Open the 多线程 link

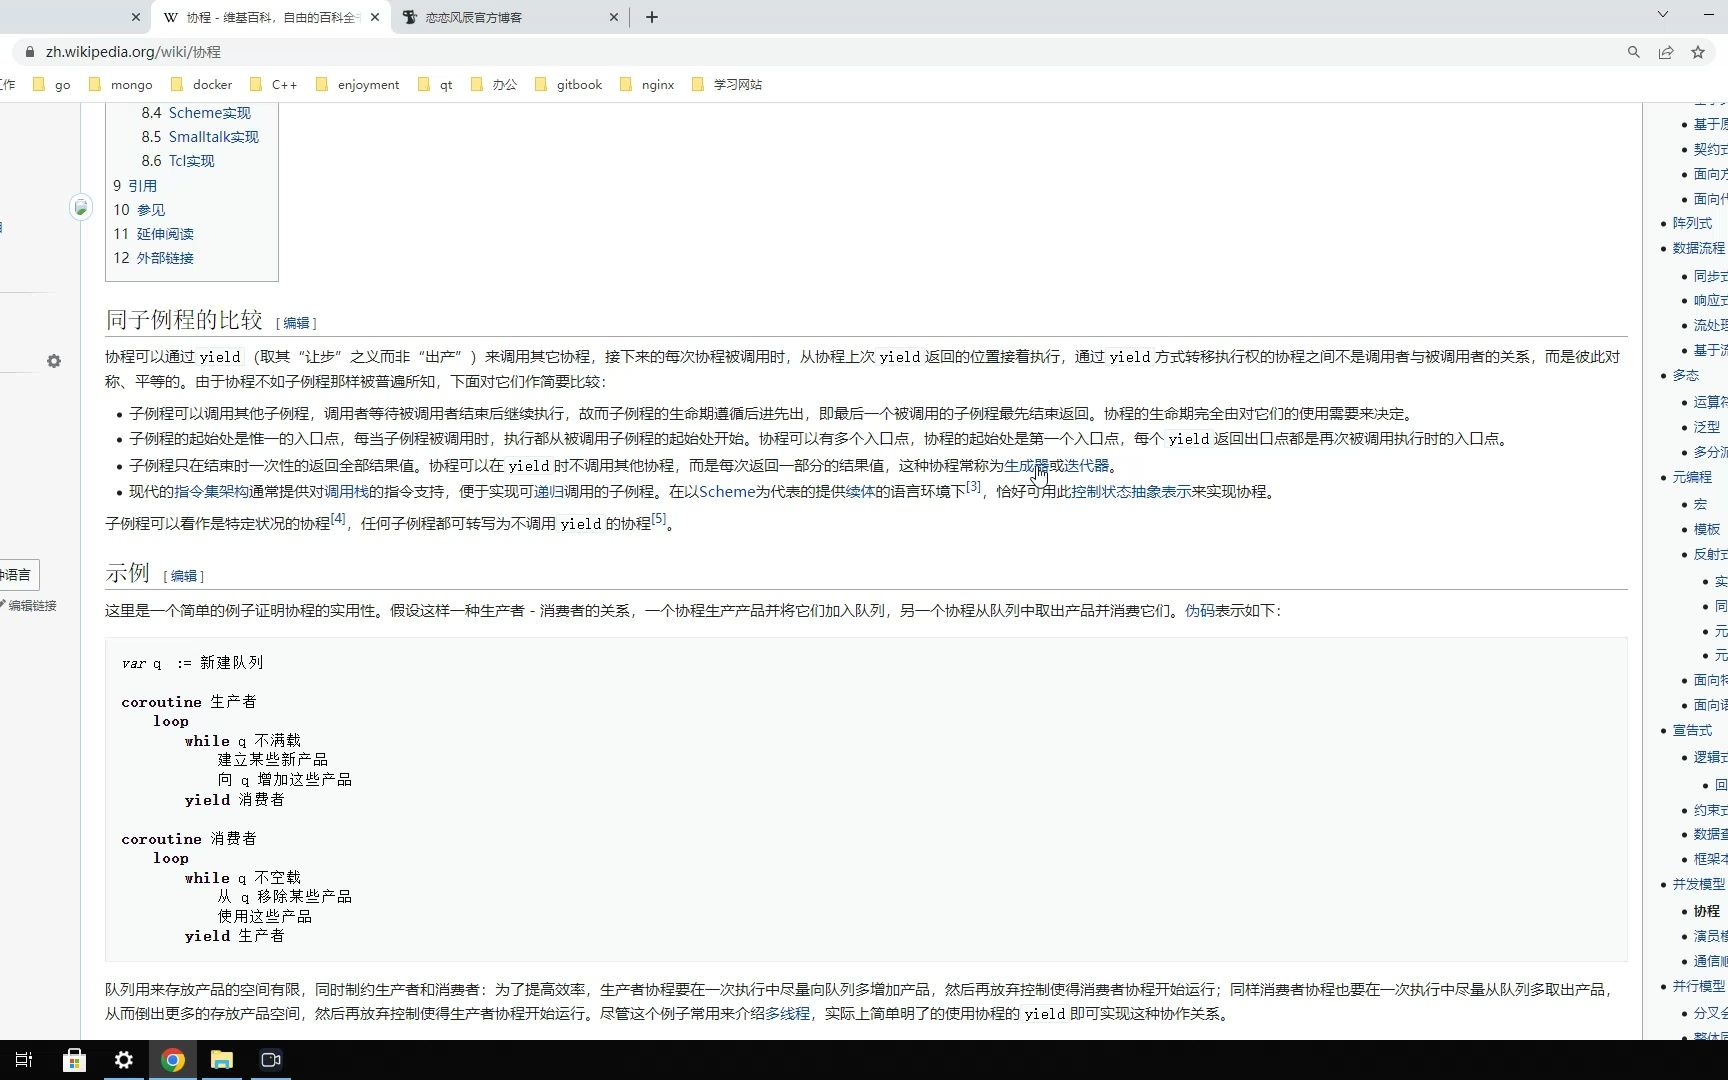[787, 1013]
